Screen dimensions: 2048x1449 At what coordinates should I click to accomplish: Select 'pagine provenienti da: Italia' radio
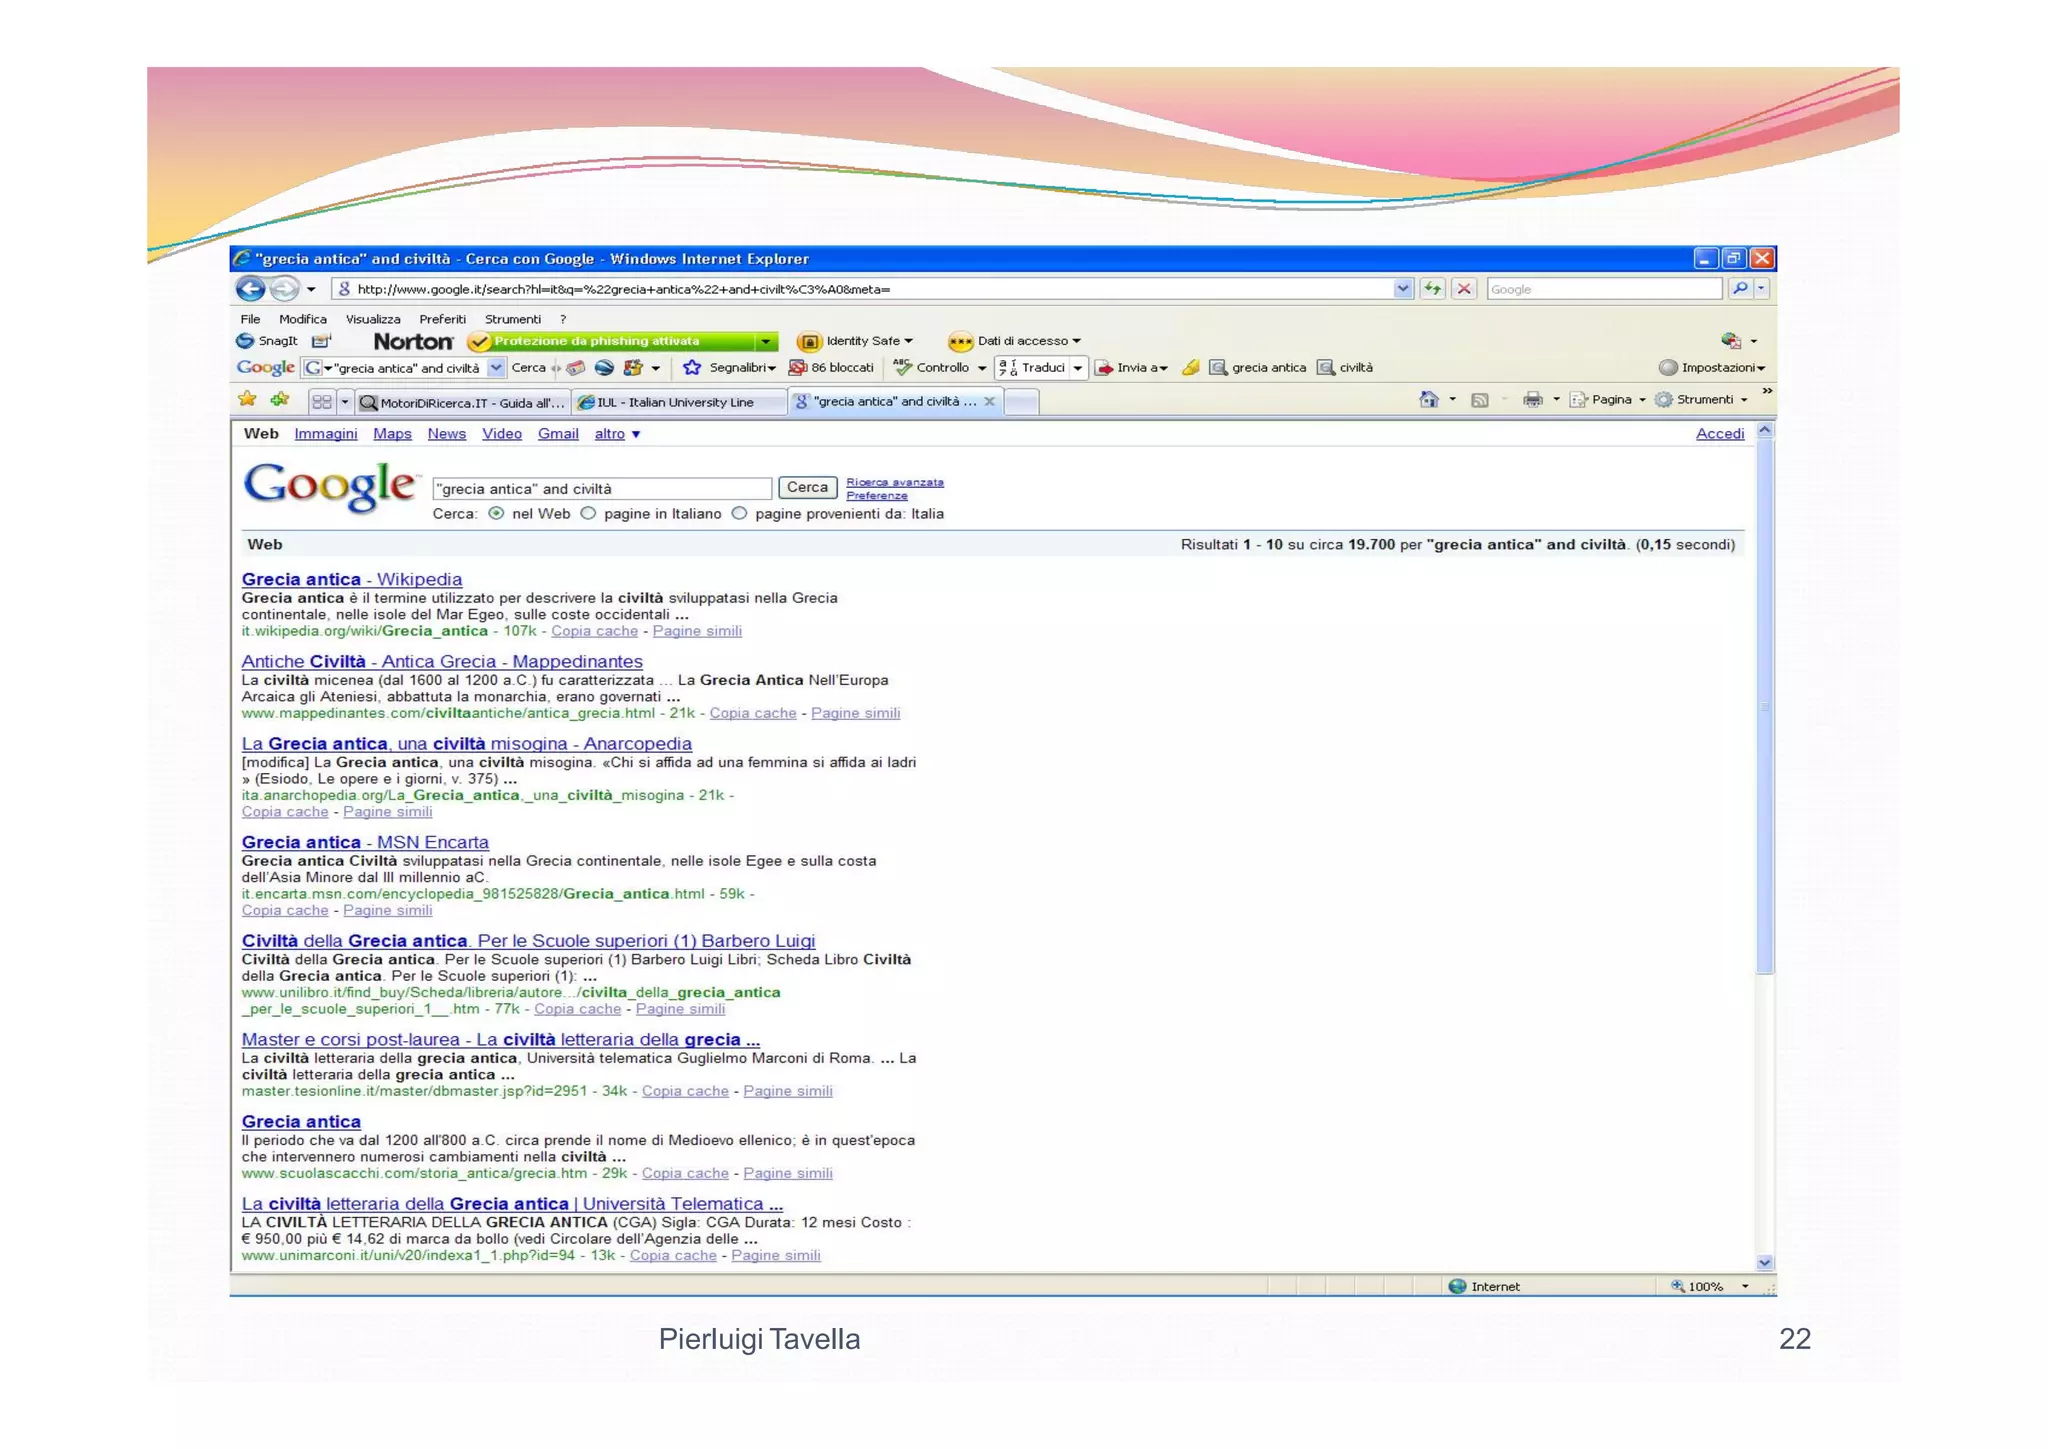739,514
